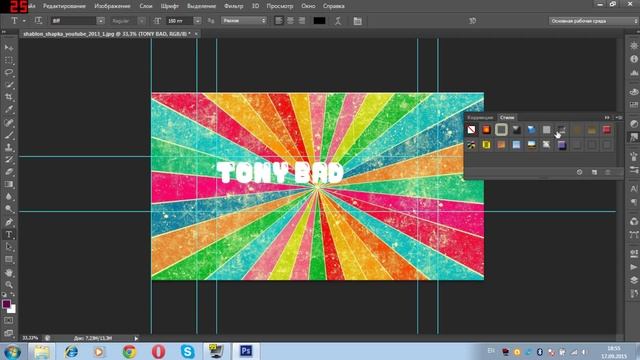Screen dimensions: 640x360
Task: Apply the yellow-bordered style swatch
Action: pyautogui.click(x=486, y=144)
